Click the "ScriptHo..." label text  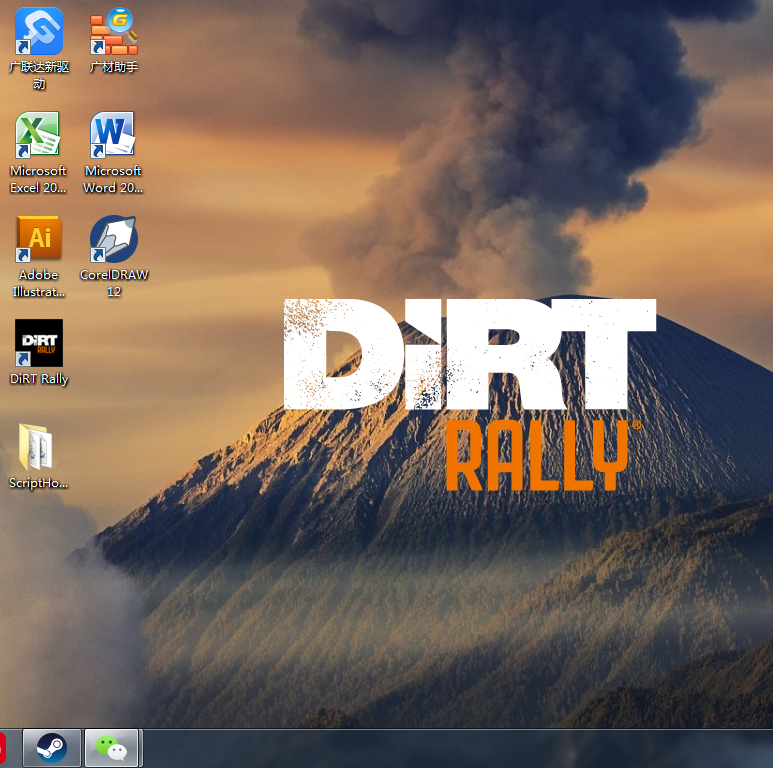(x=38, y=483)
